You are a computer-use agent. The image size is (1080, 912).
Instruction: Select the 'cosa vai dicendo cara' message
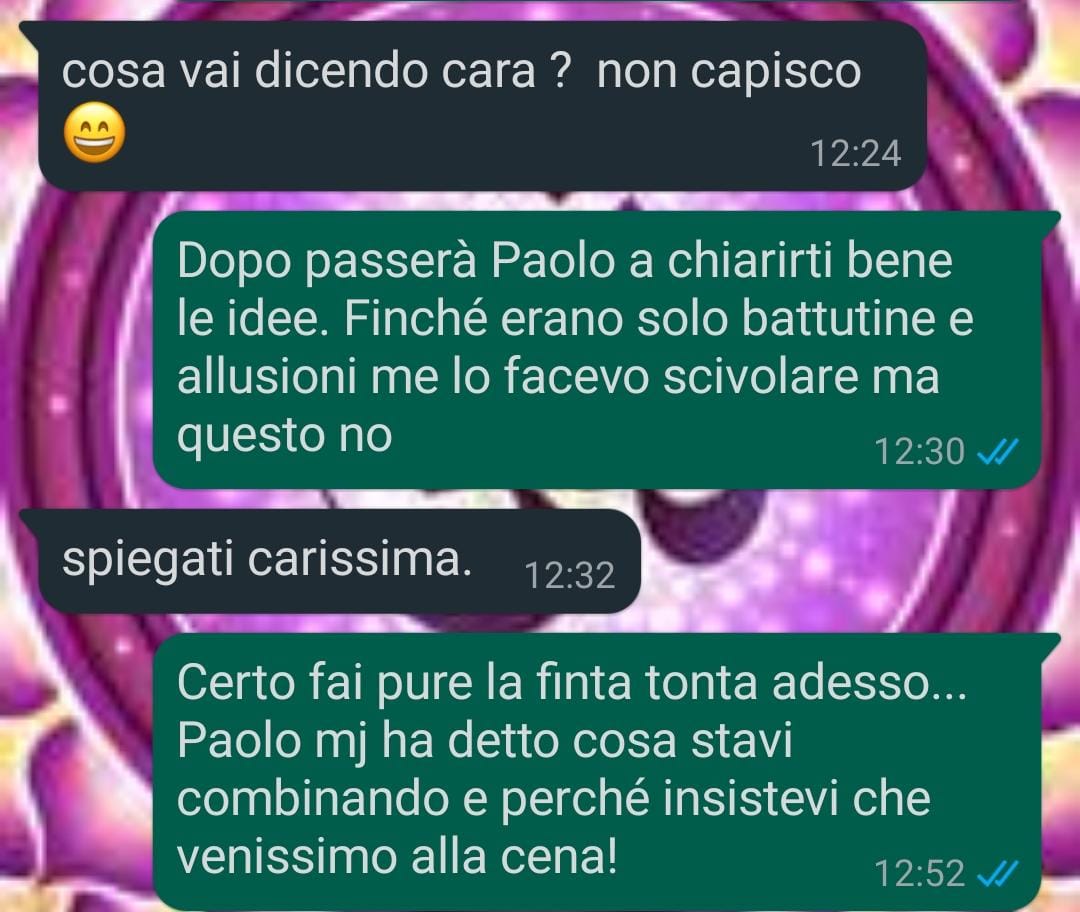[x=481, y=105]
